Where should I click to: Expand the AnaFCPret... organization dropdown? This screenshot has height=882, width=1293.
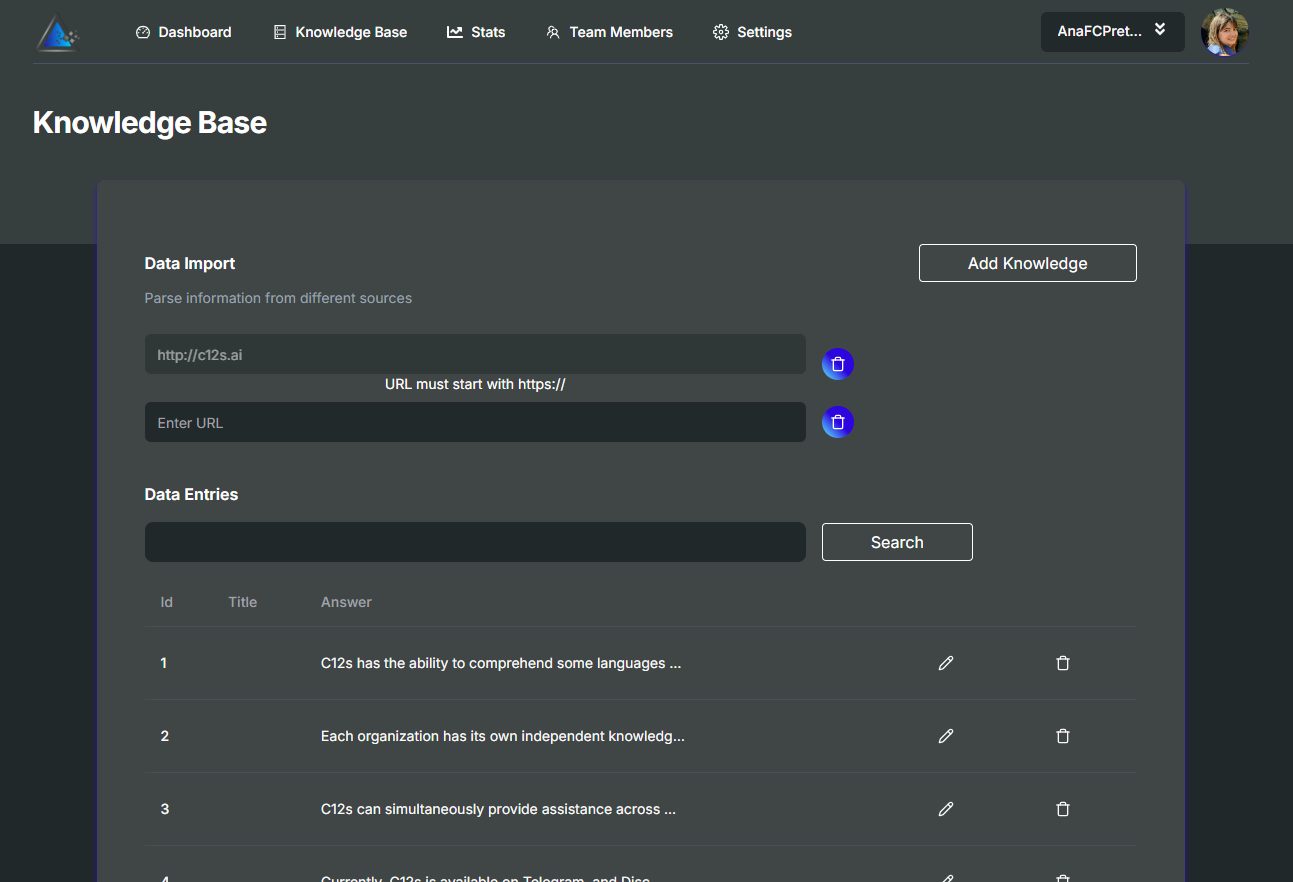[x=1113, y=32]
